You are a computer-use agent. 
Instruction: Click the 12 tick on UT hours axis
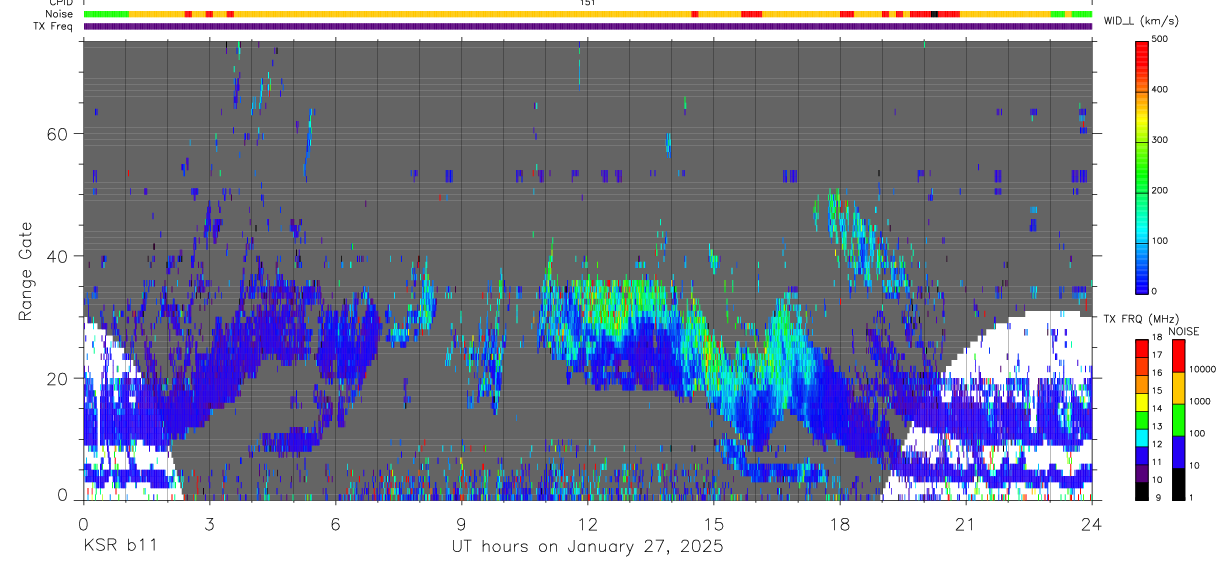[587, 522]
